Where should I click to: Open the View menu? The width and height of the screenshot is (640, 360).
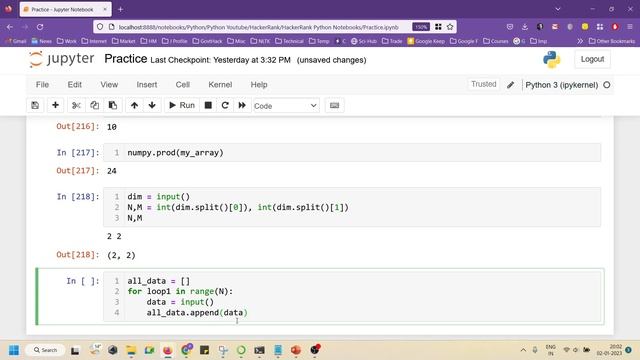[109, 84]
